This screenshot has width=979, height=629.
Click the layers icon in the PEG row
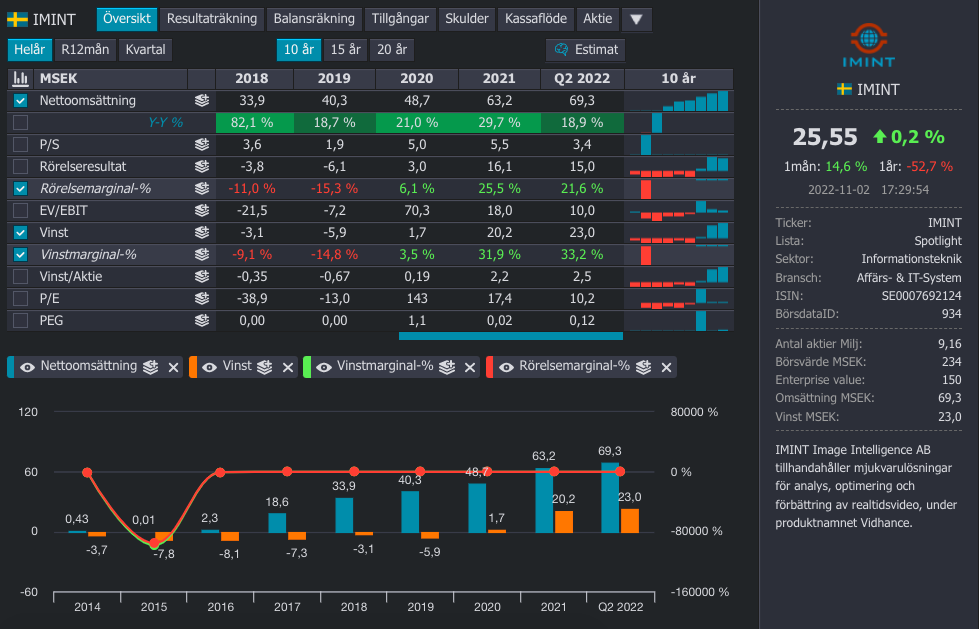click(x=203, y=321)
